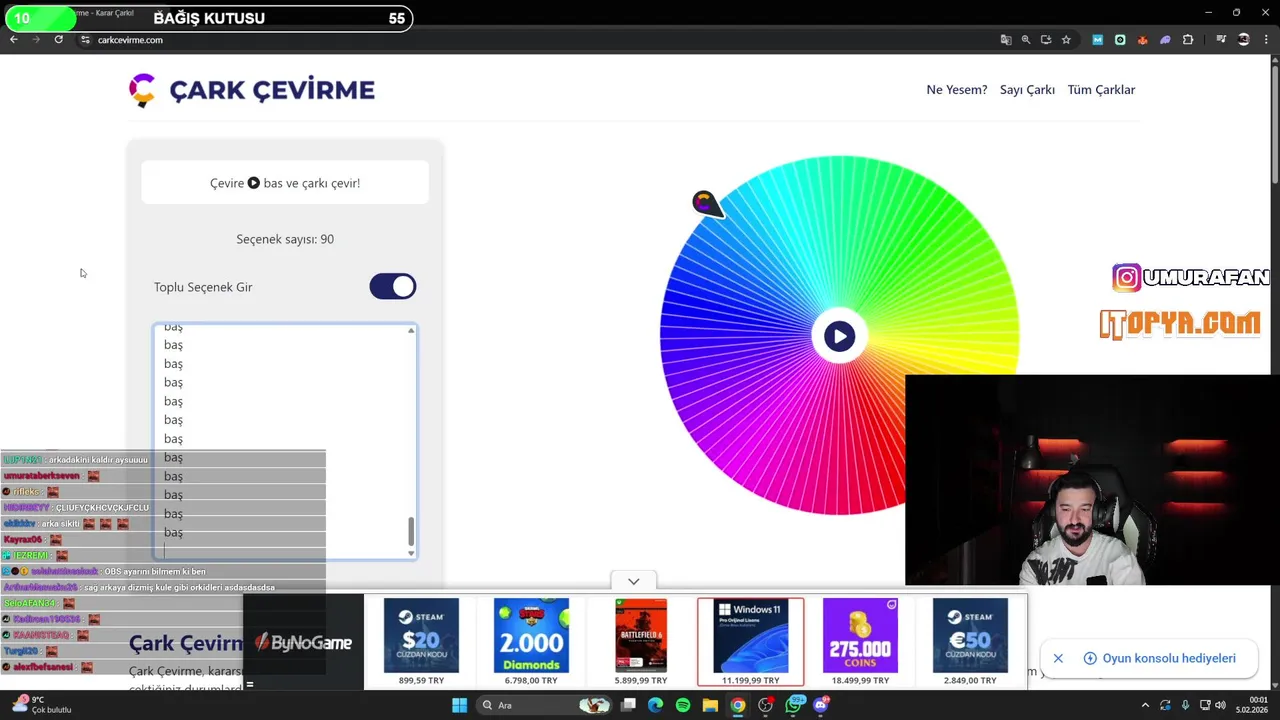Open the green square extension icon
Image resolution: width=1280 pixels, height=720 pixels.
coord(1120,40)
